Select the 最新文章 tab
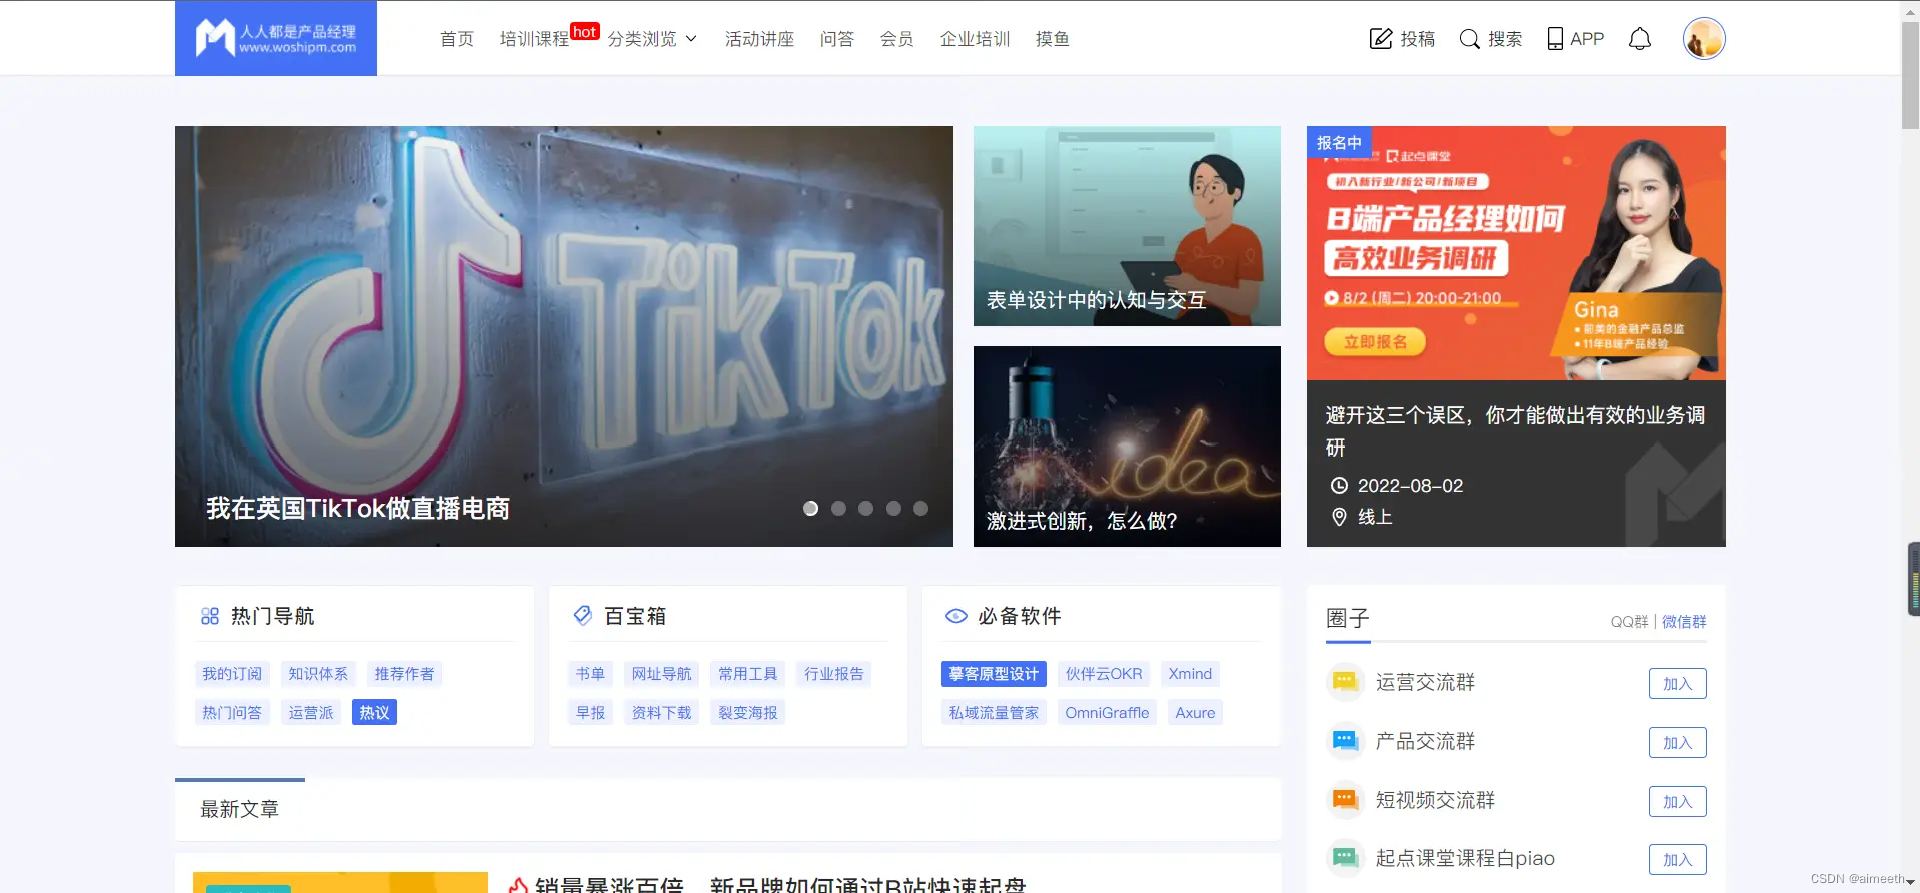This screenshot has width=1920, height=893. pos(240,809)
